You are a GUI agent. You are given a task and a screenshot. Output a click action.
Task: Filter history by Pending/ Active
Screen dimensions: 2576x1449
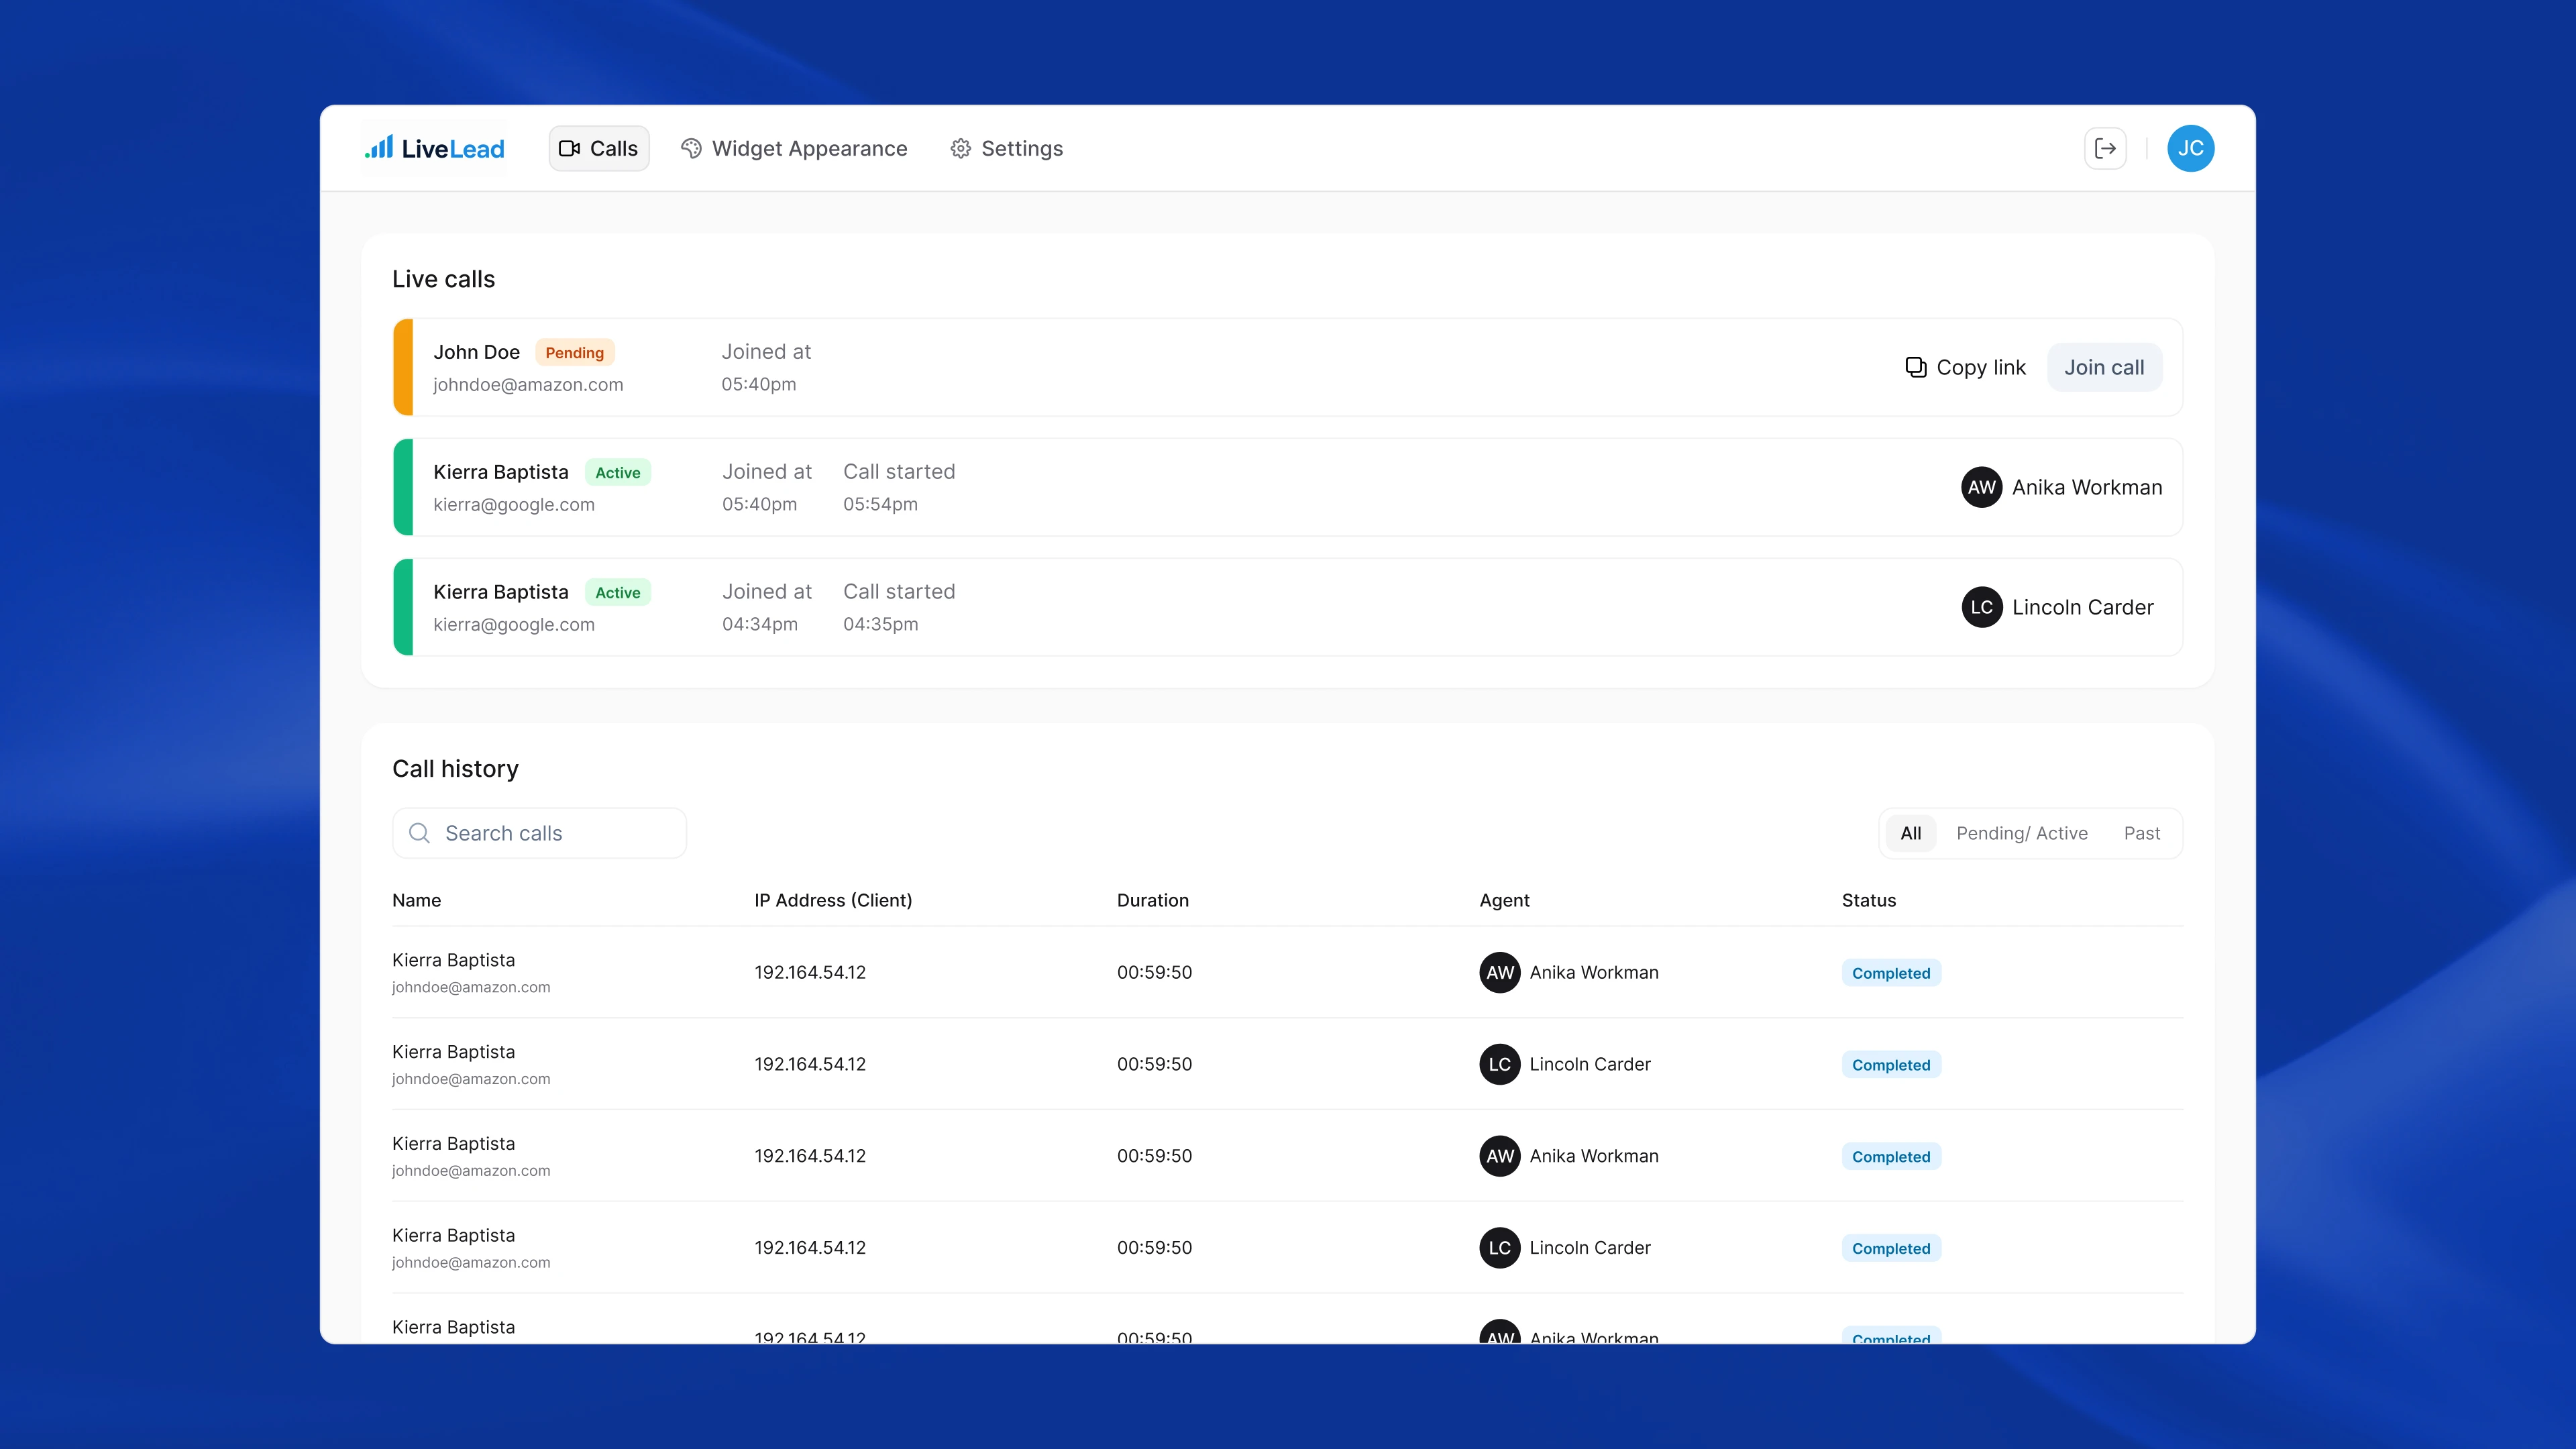2021,833
